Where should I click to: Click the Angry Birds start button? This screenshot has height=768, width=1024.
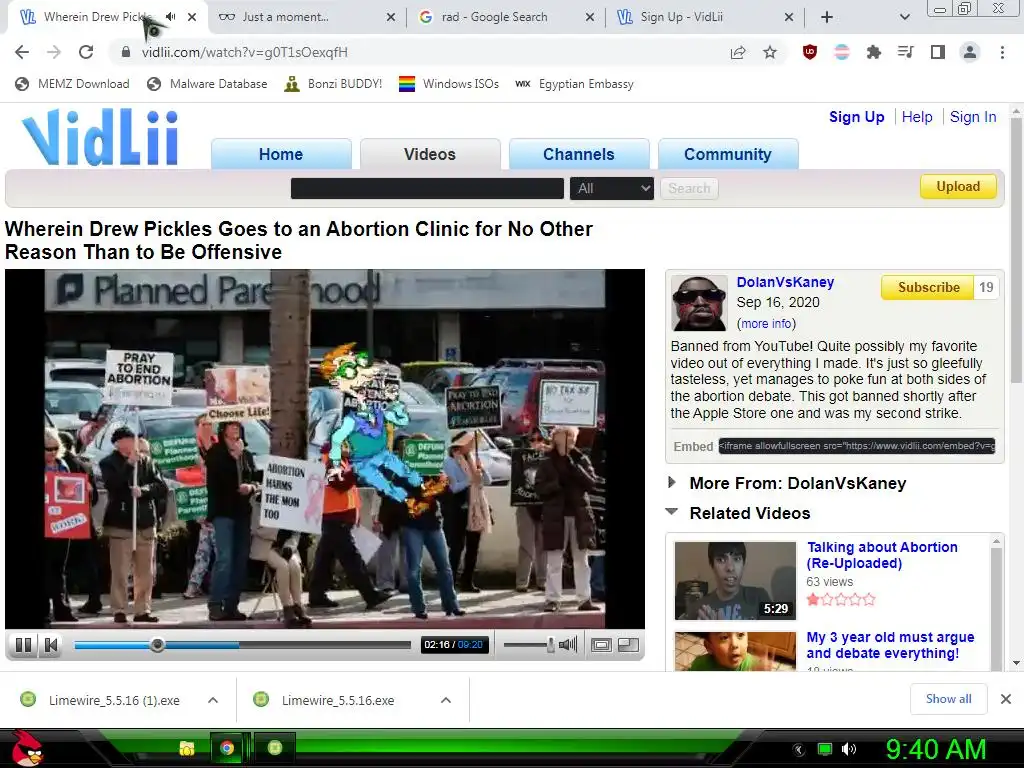(26, 748)
